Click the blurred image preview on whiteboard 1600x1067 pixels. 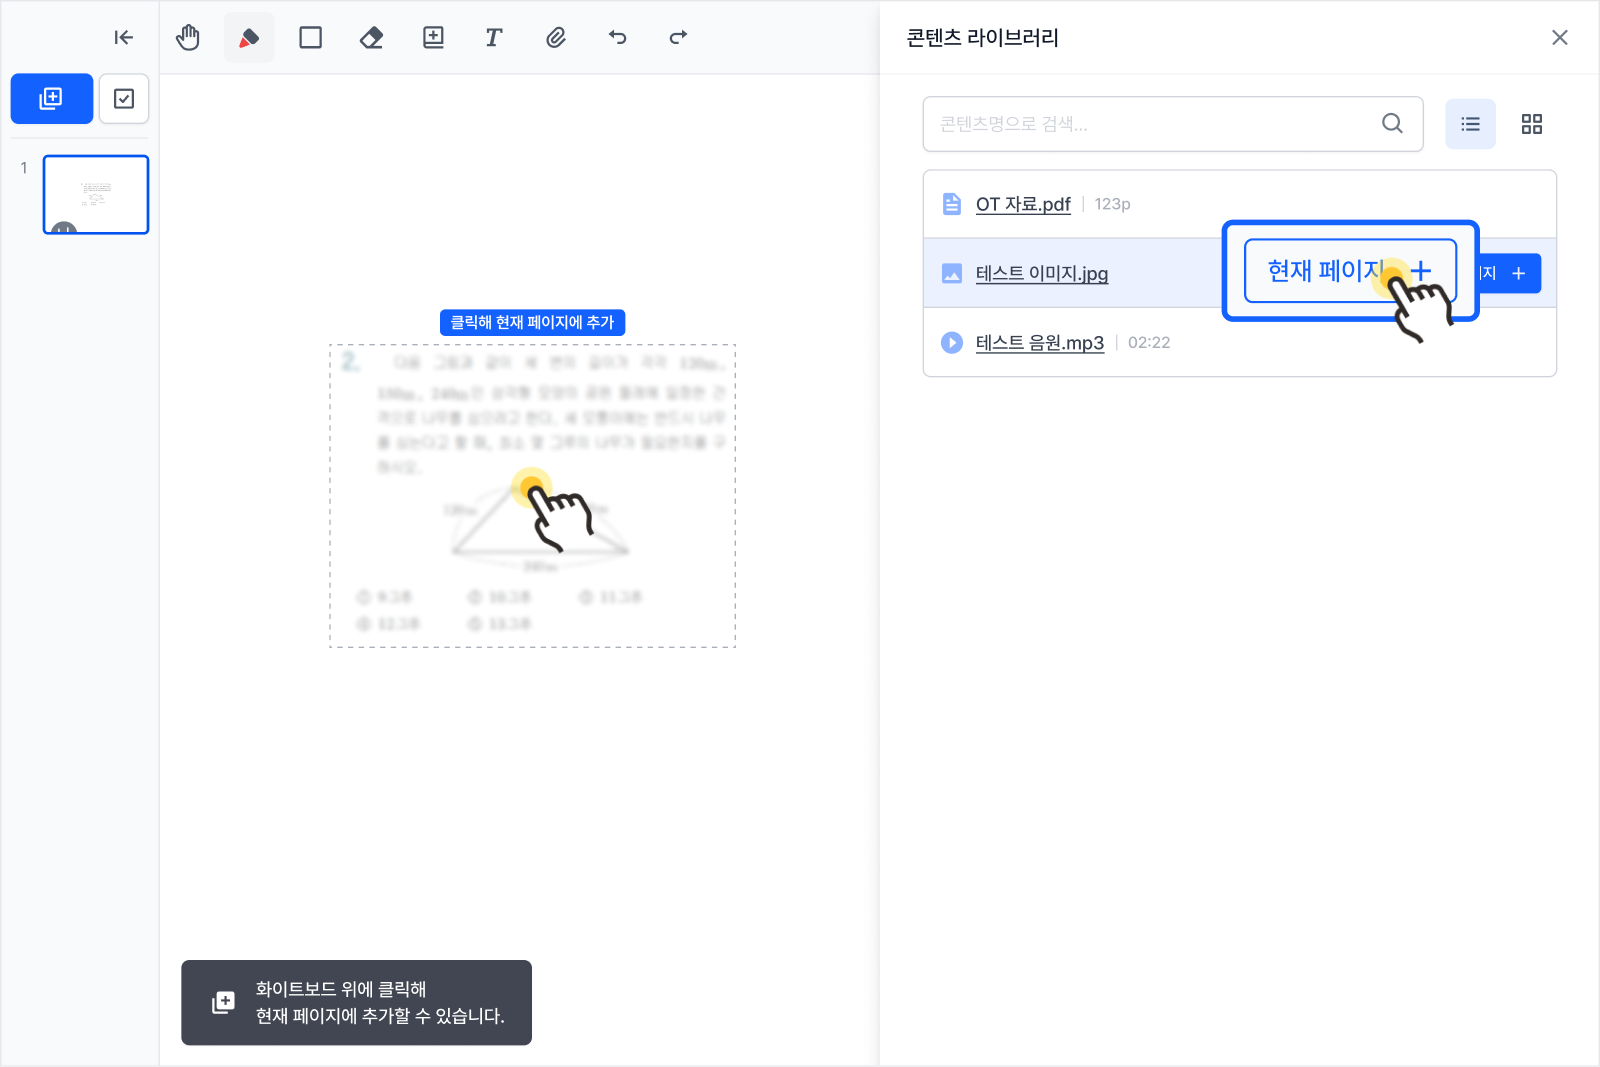533,496
